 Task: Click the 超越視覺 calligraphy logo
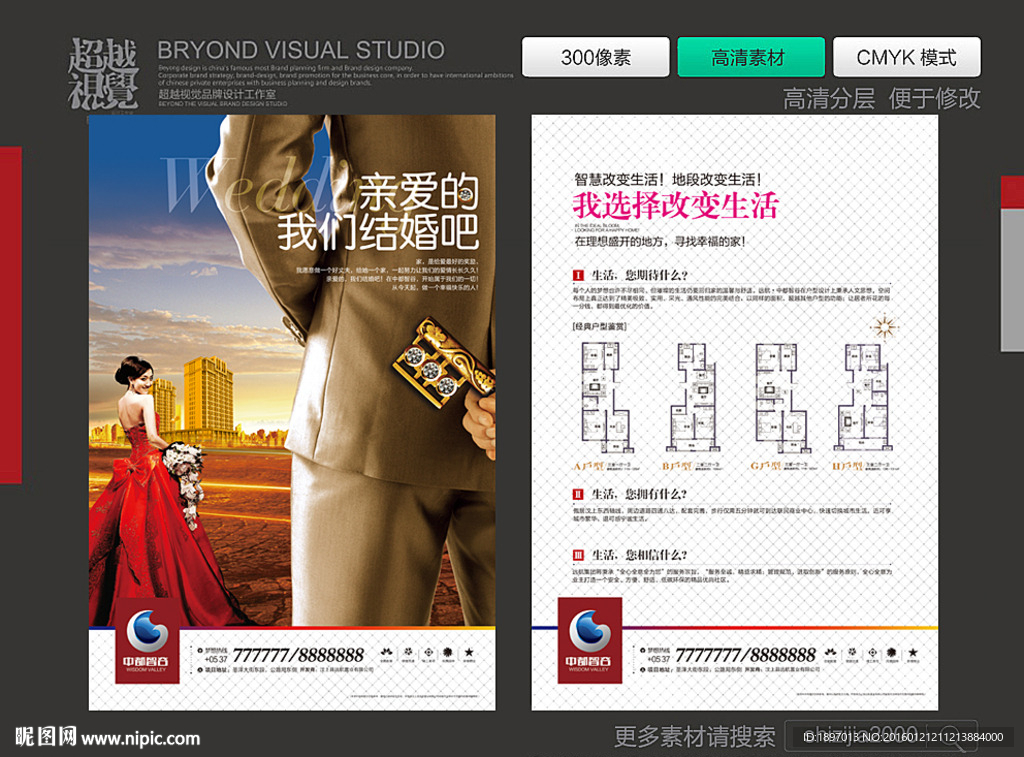[x=103, y=73]
